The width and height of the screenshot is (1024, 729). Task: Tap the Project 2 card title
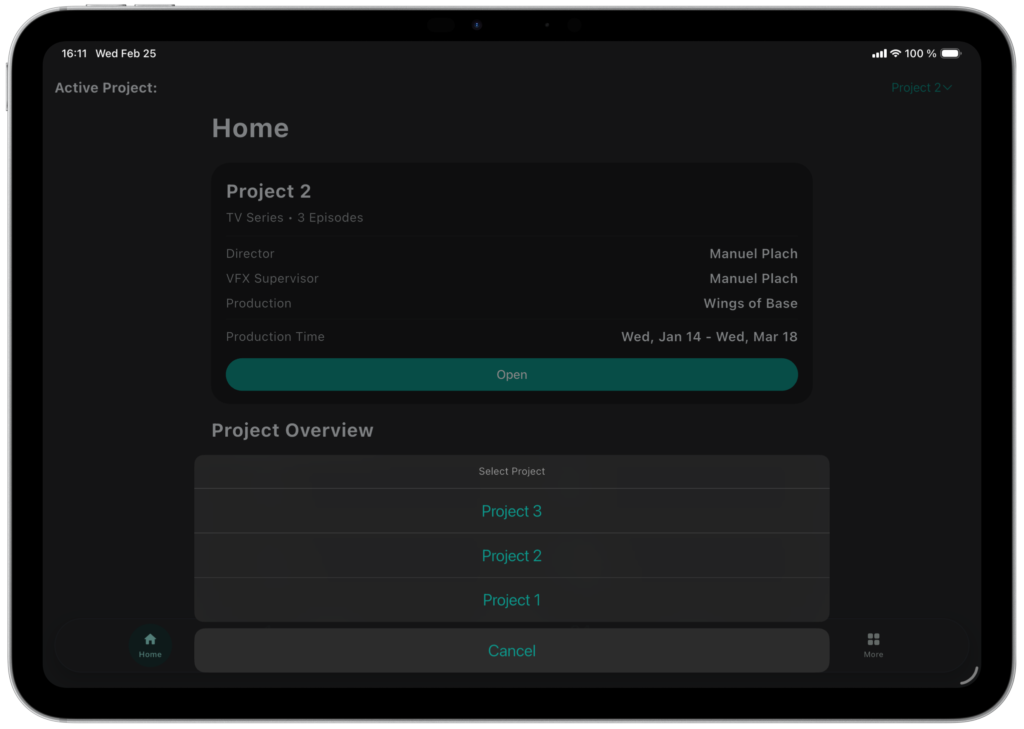(x=268, y=191)
